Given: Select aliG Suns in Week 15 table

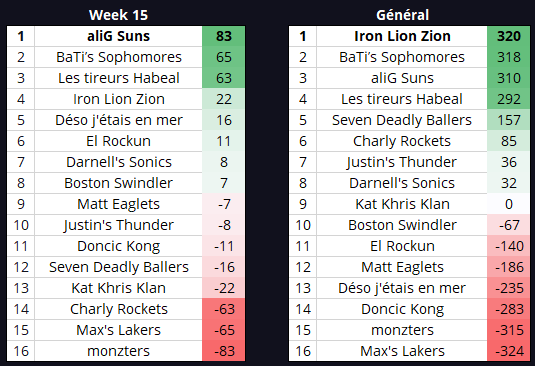Looking at the screenshot, I should [x=118, y=36].
